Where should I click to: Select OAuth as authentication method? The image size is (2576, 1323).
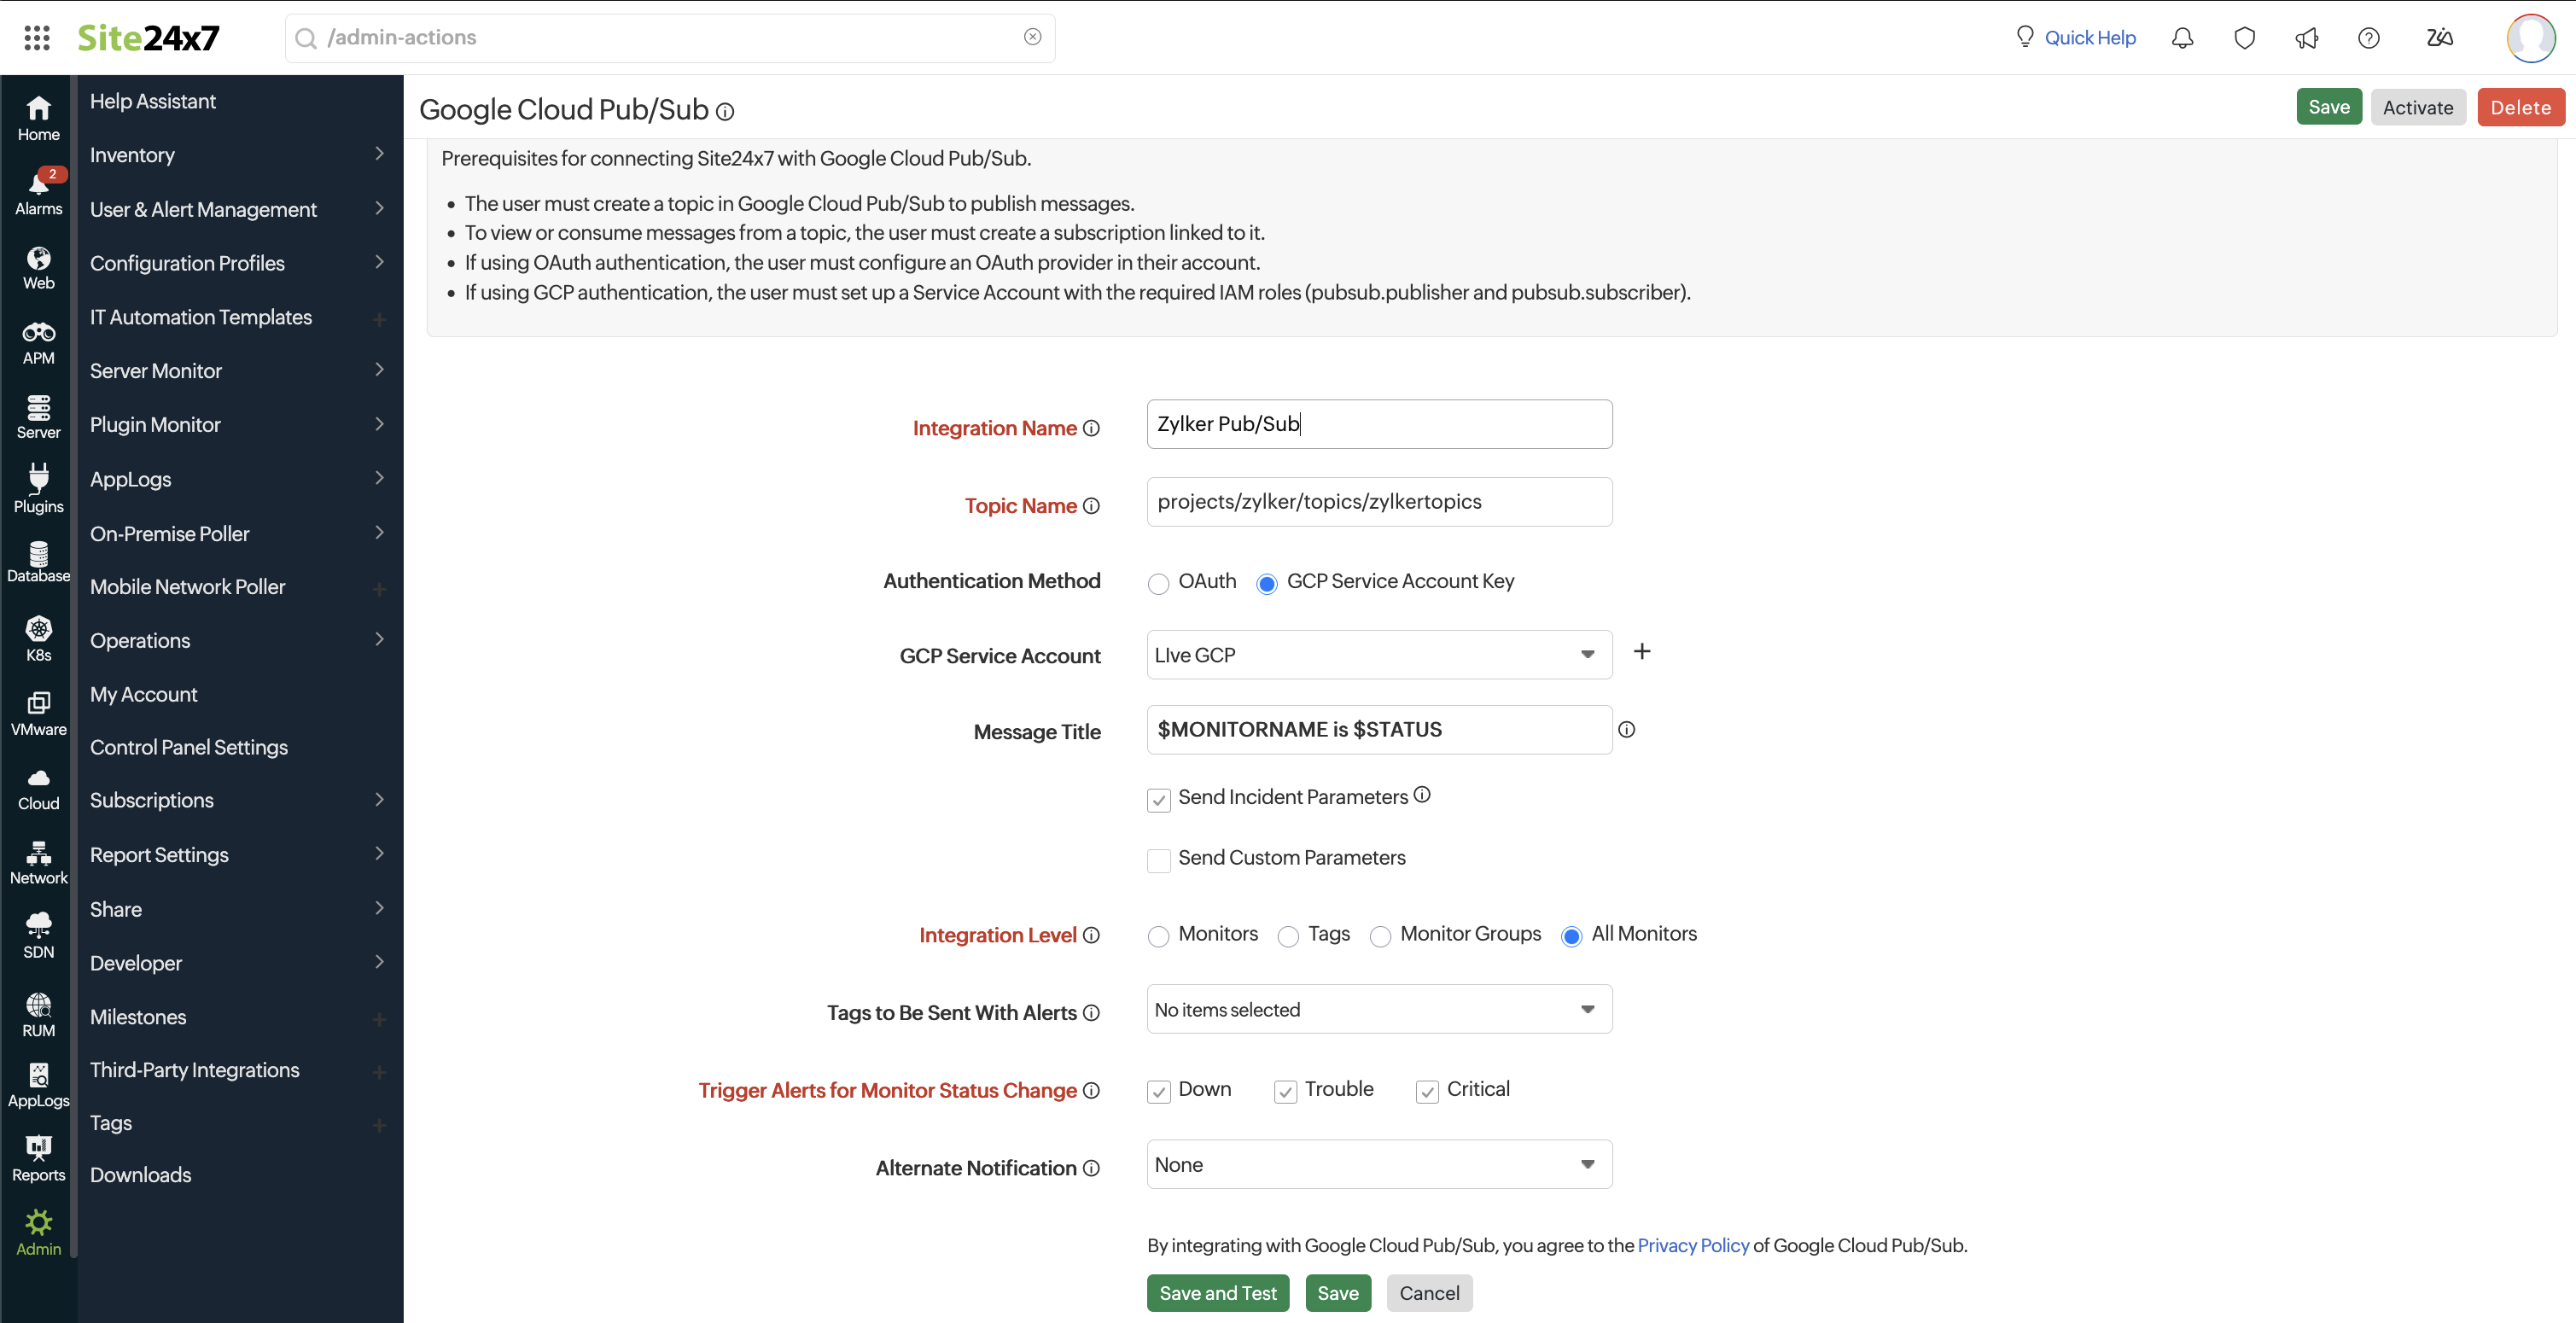(1158, 583)
